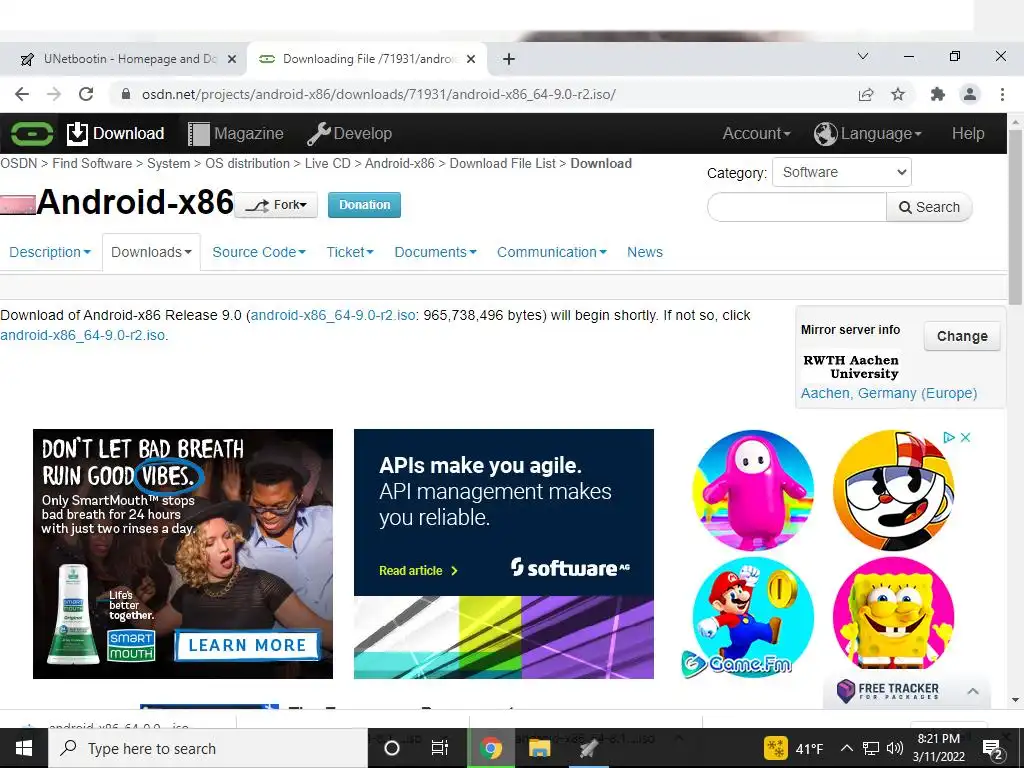Click Download File List breadcrumb
1024x768 pixels.
click(x=503, y=164)
